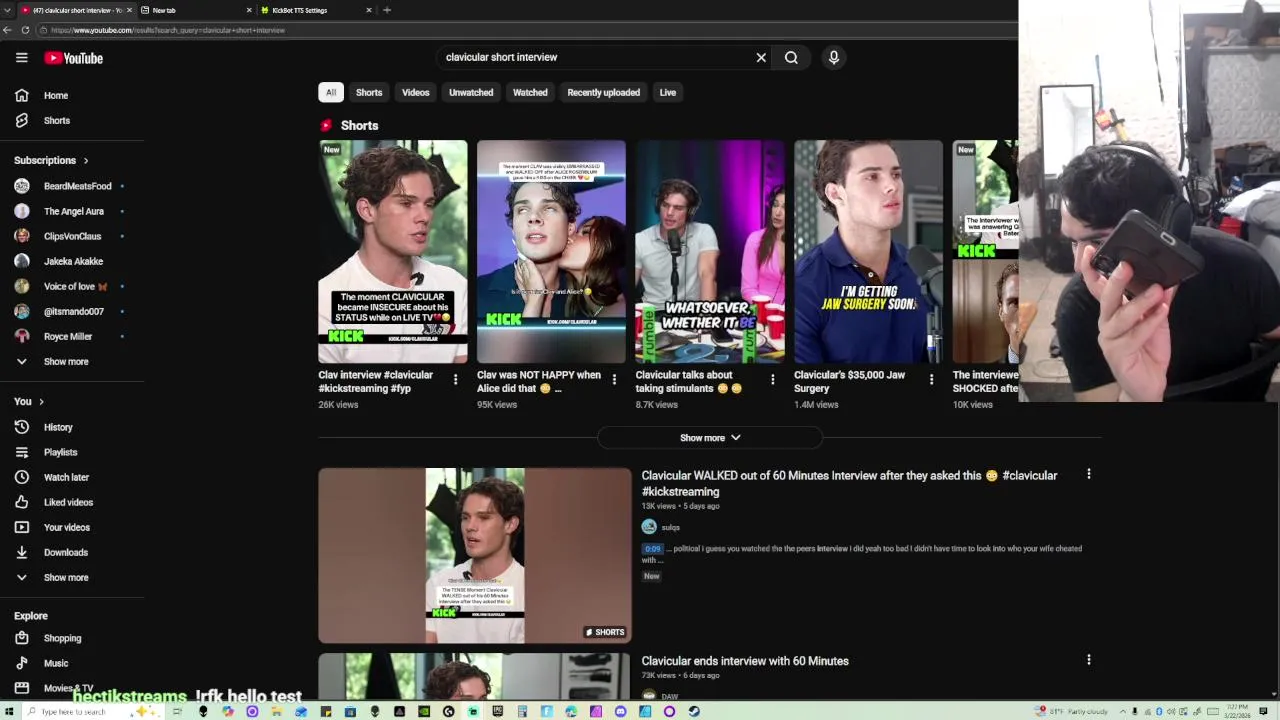Screen dimensions: 1280x720
Task: Select the Unwatched filter chip
Action: click(471, 92)
